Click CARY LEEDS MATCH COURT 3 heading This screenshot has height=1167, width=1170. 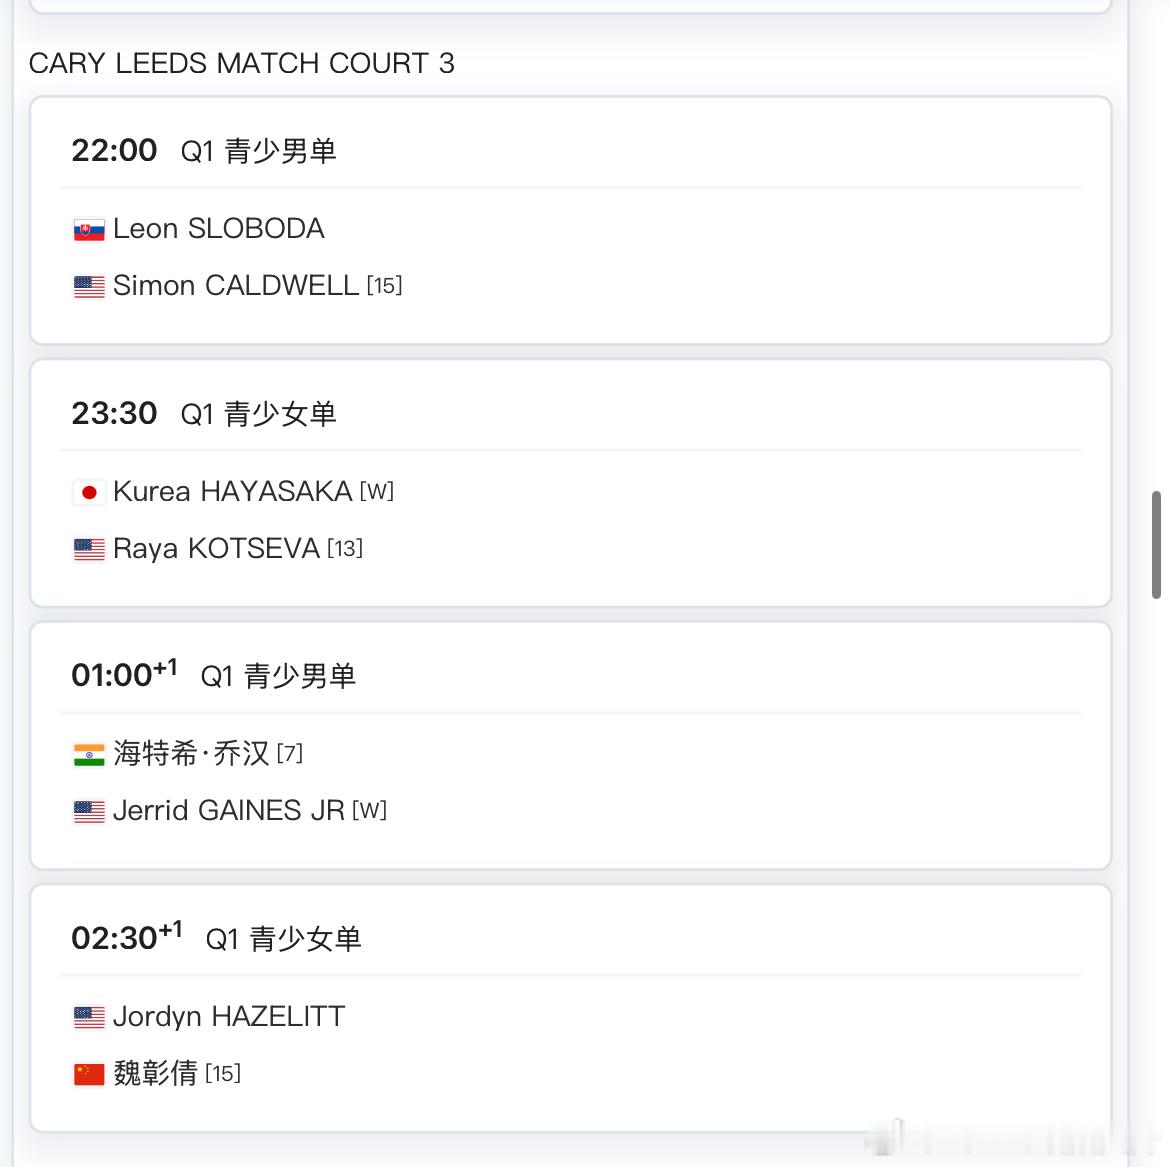pyautogui.click(x=242, y=63)
